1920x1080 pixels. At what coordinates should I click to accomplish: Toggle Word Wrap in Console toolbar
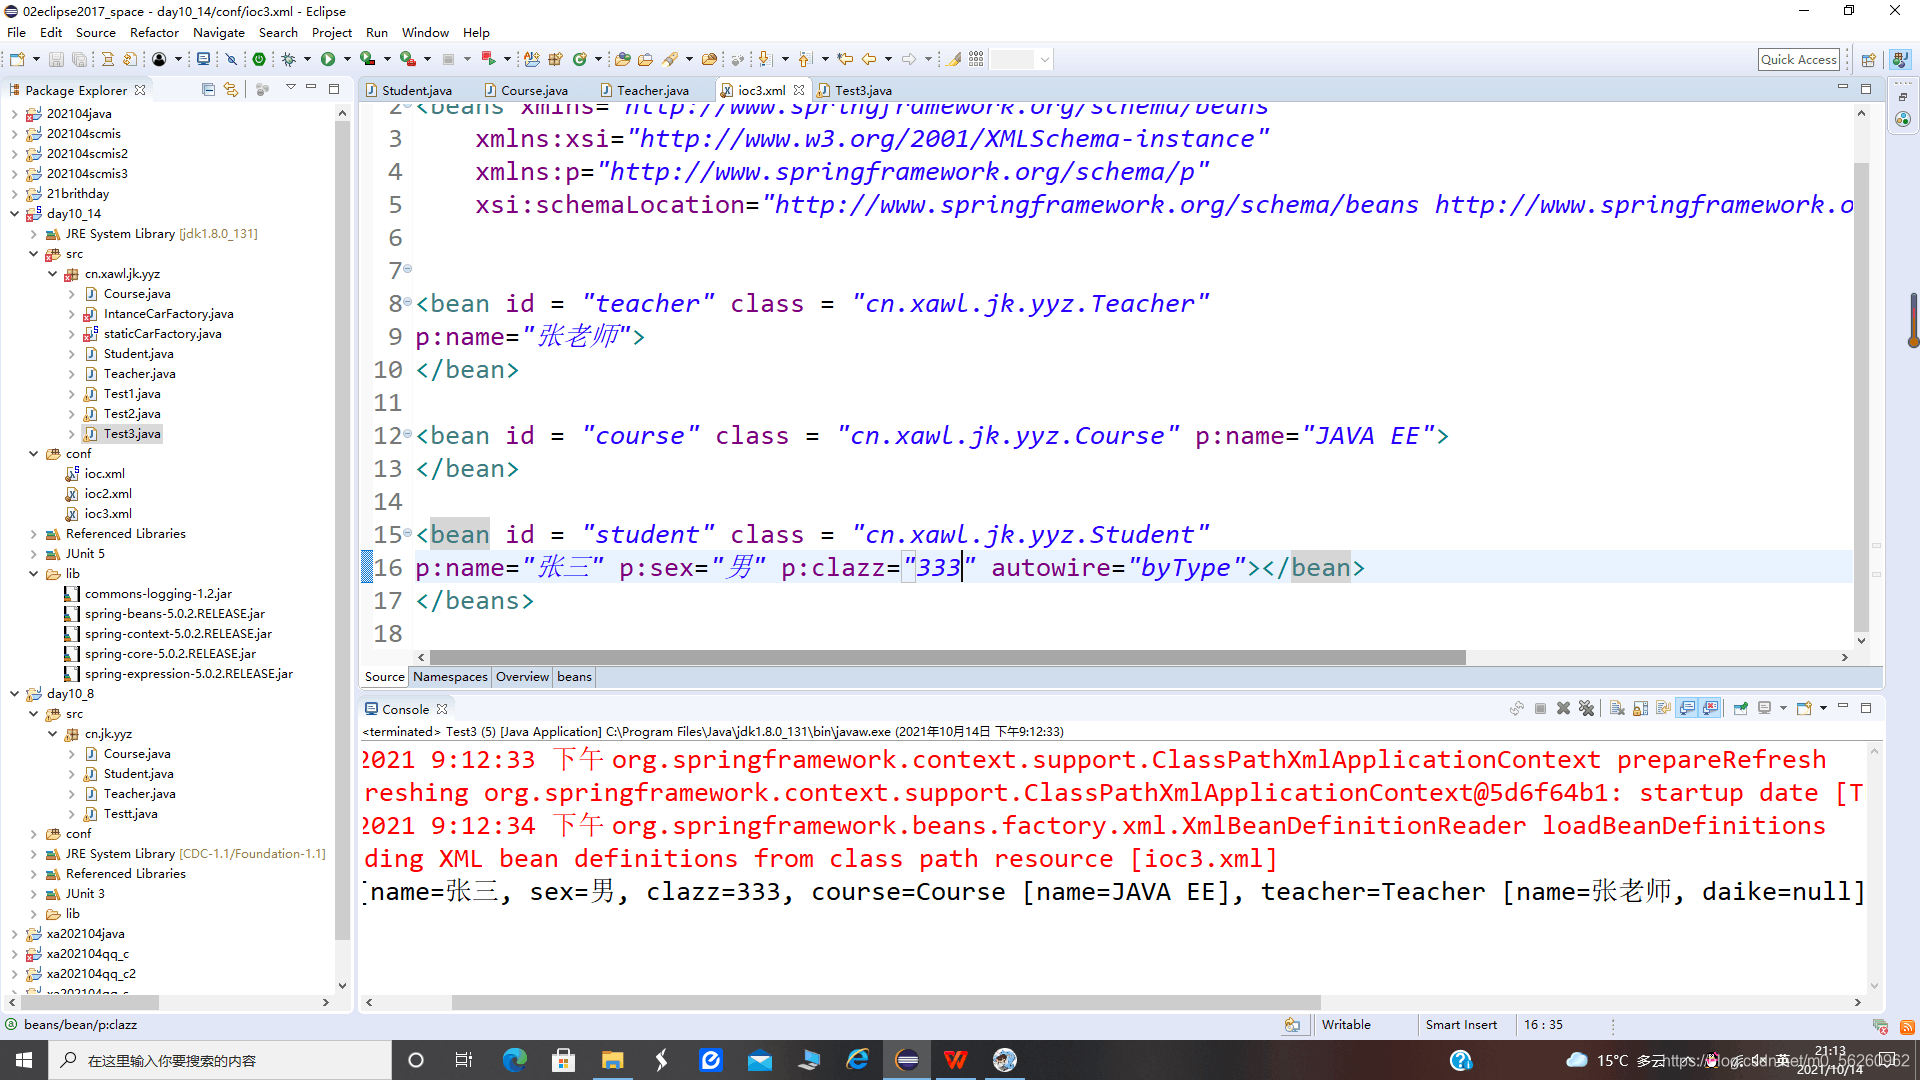[x=1663, y=708]
